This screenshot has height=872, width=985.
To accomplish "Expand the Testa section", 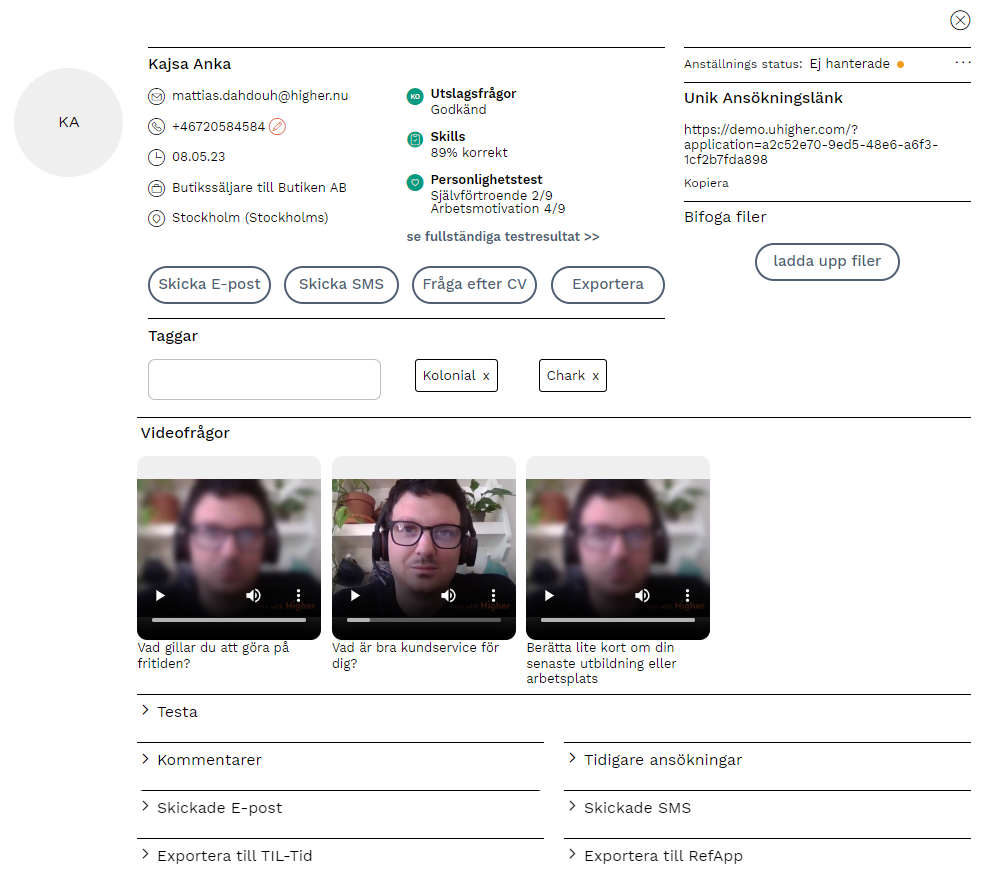I will [x=177, y=712].
